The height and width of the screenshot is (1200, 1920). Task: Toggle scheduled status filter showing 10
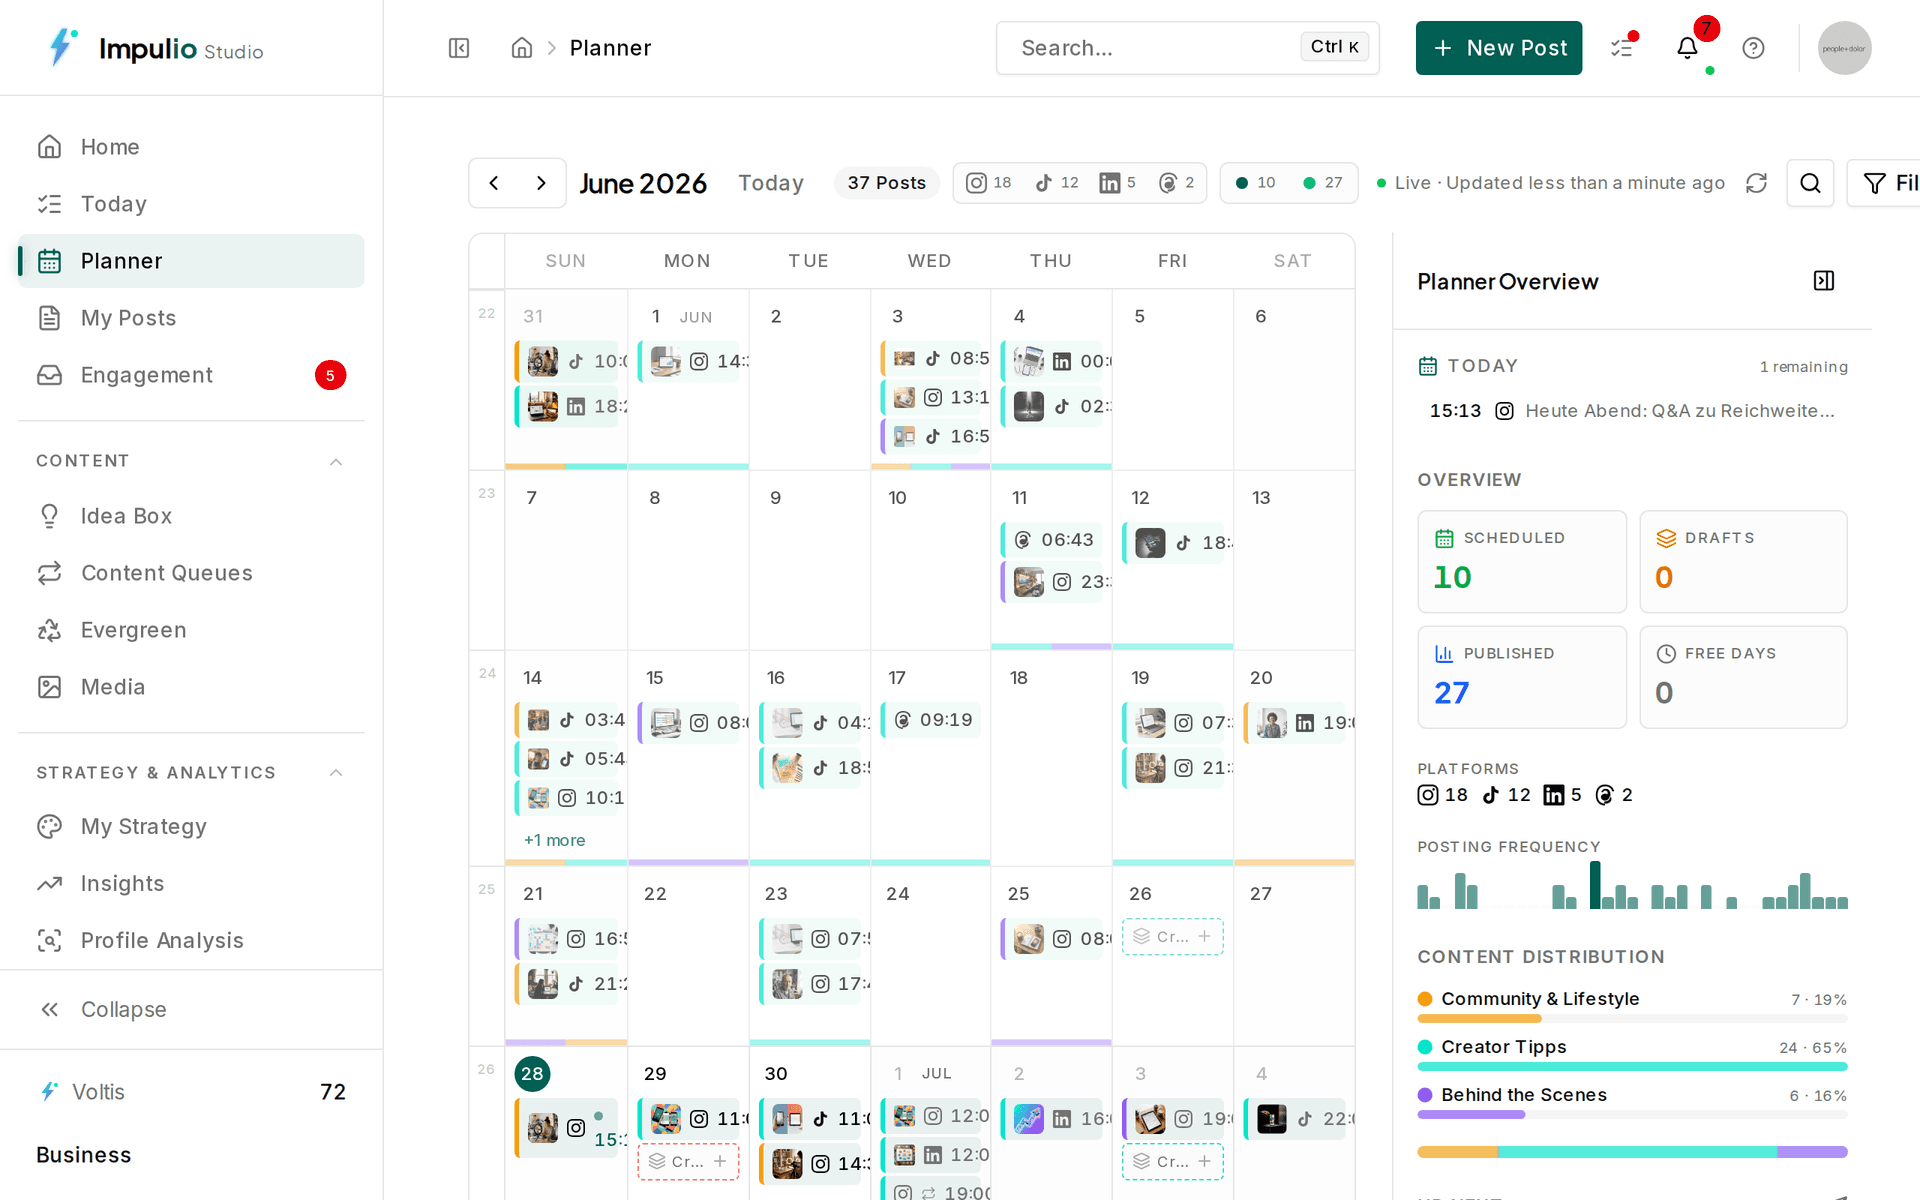(x=1256, y=183)
